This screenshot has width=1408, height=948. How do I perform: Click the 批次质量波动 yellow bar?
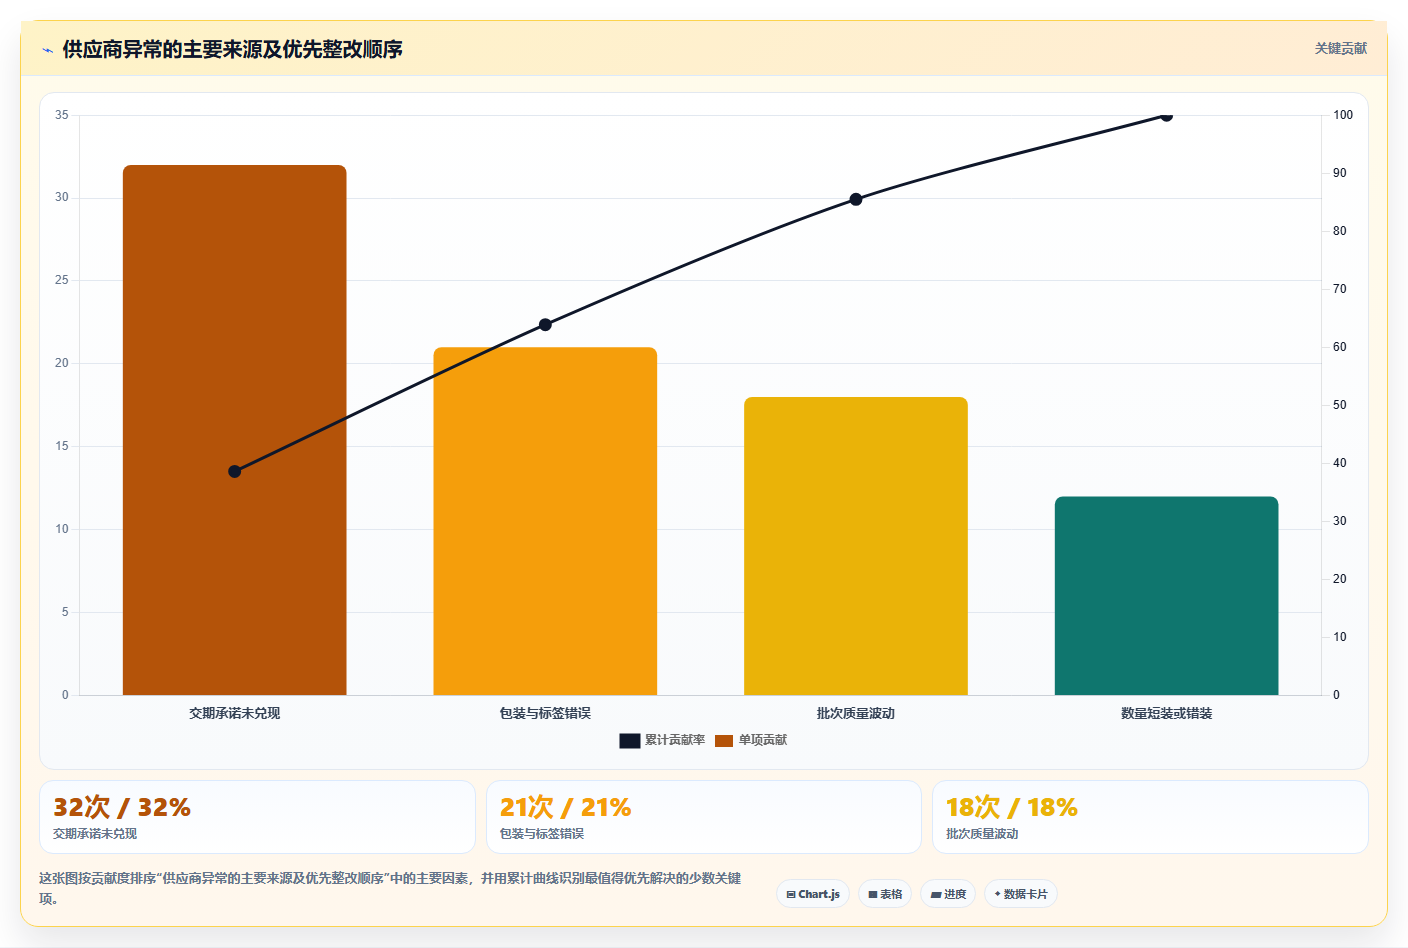pyautogui.click(x=856, y=546)
